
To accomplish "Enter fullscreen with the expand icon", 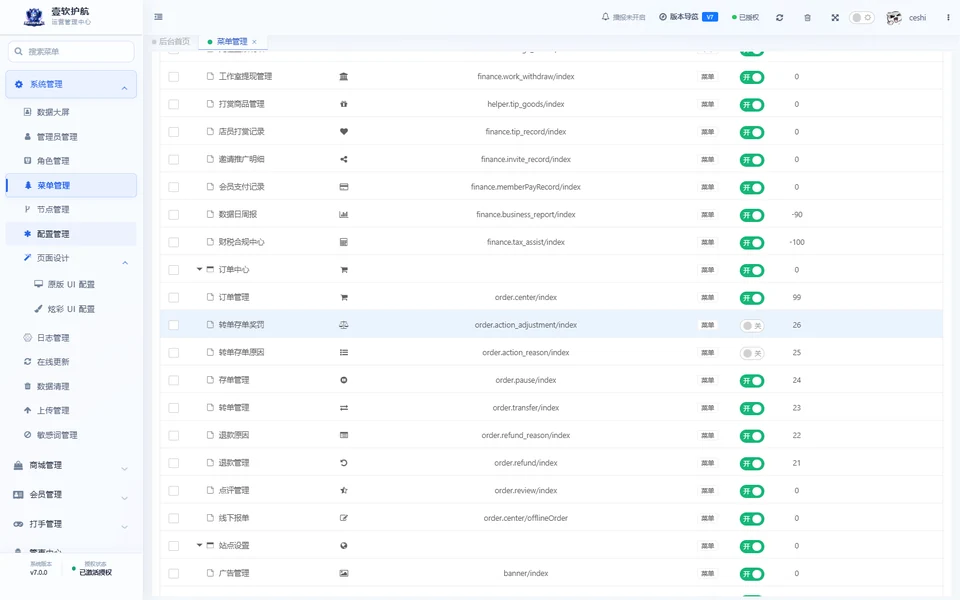I will pos(835,18).
